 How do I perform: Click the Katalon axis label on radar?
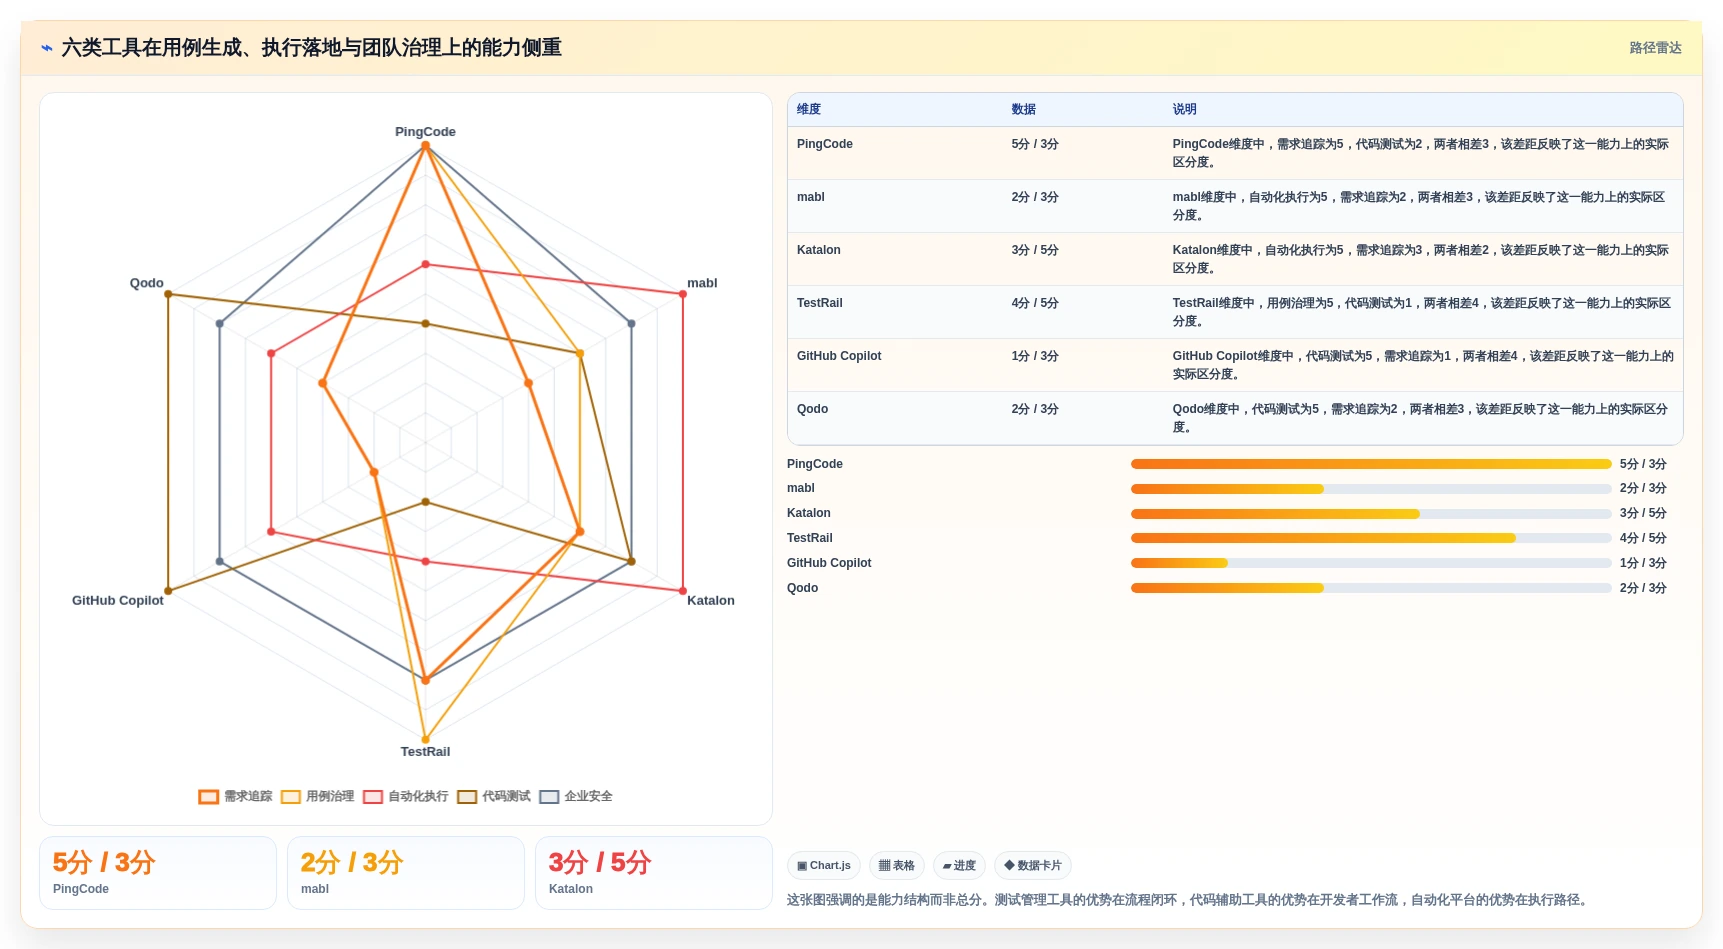[711, 601]
